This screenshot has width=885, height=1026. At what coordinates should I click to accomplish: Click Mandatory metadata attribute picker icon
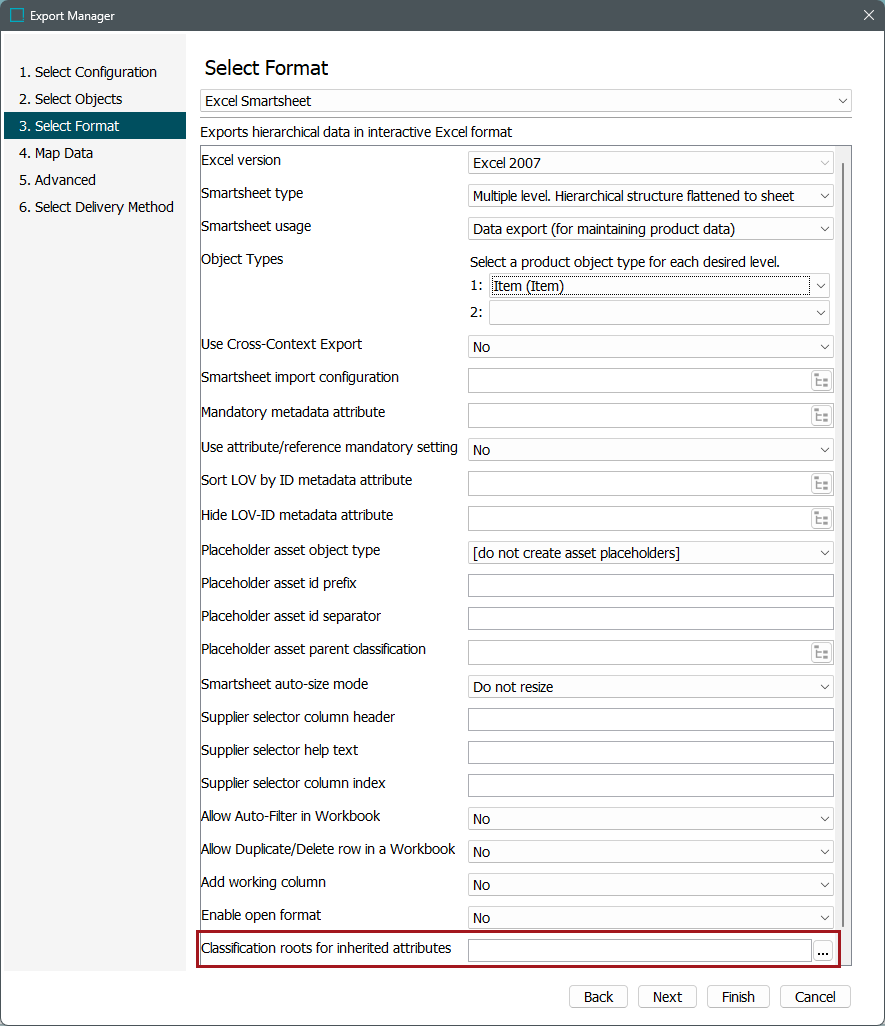pyautogui.click(x=821, y=416)
